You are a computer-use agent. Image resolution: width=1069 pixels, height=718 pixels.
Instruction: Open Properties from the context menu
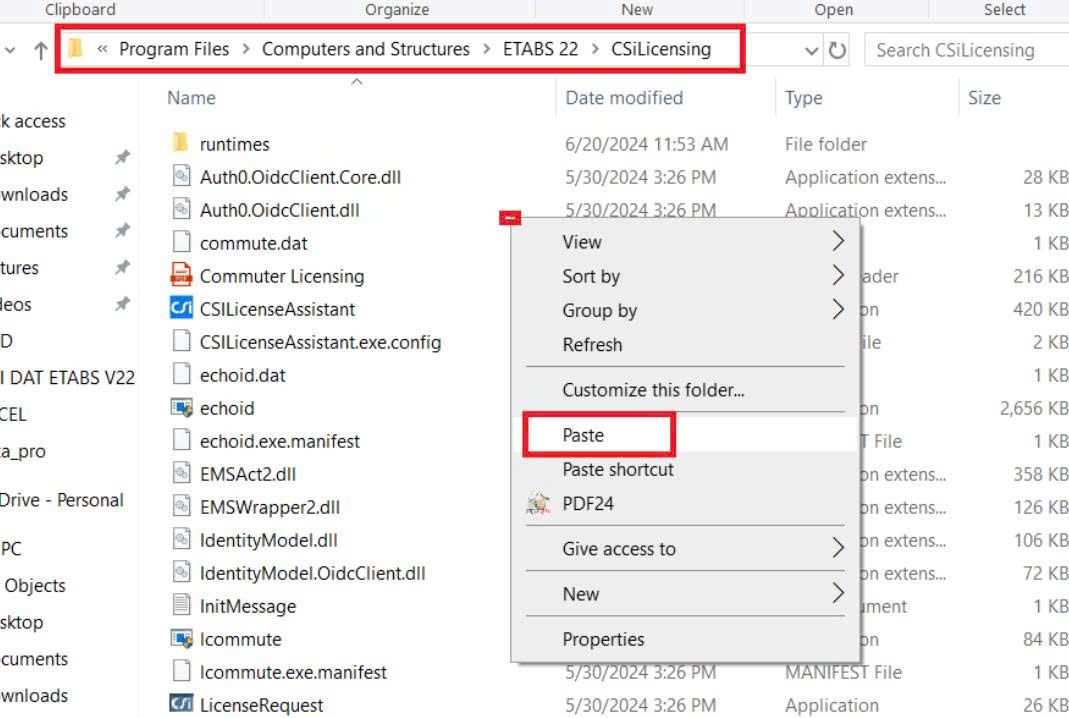603,639
